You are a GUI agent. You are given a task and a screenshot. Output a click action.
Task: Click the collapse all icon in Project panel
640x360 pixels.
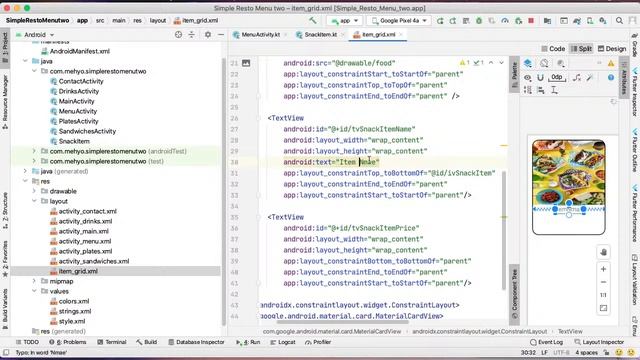(191, 35)
